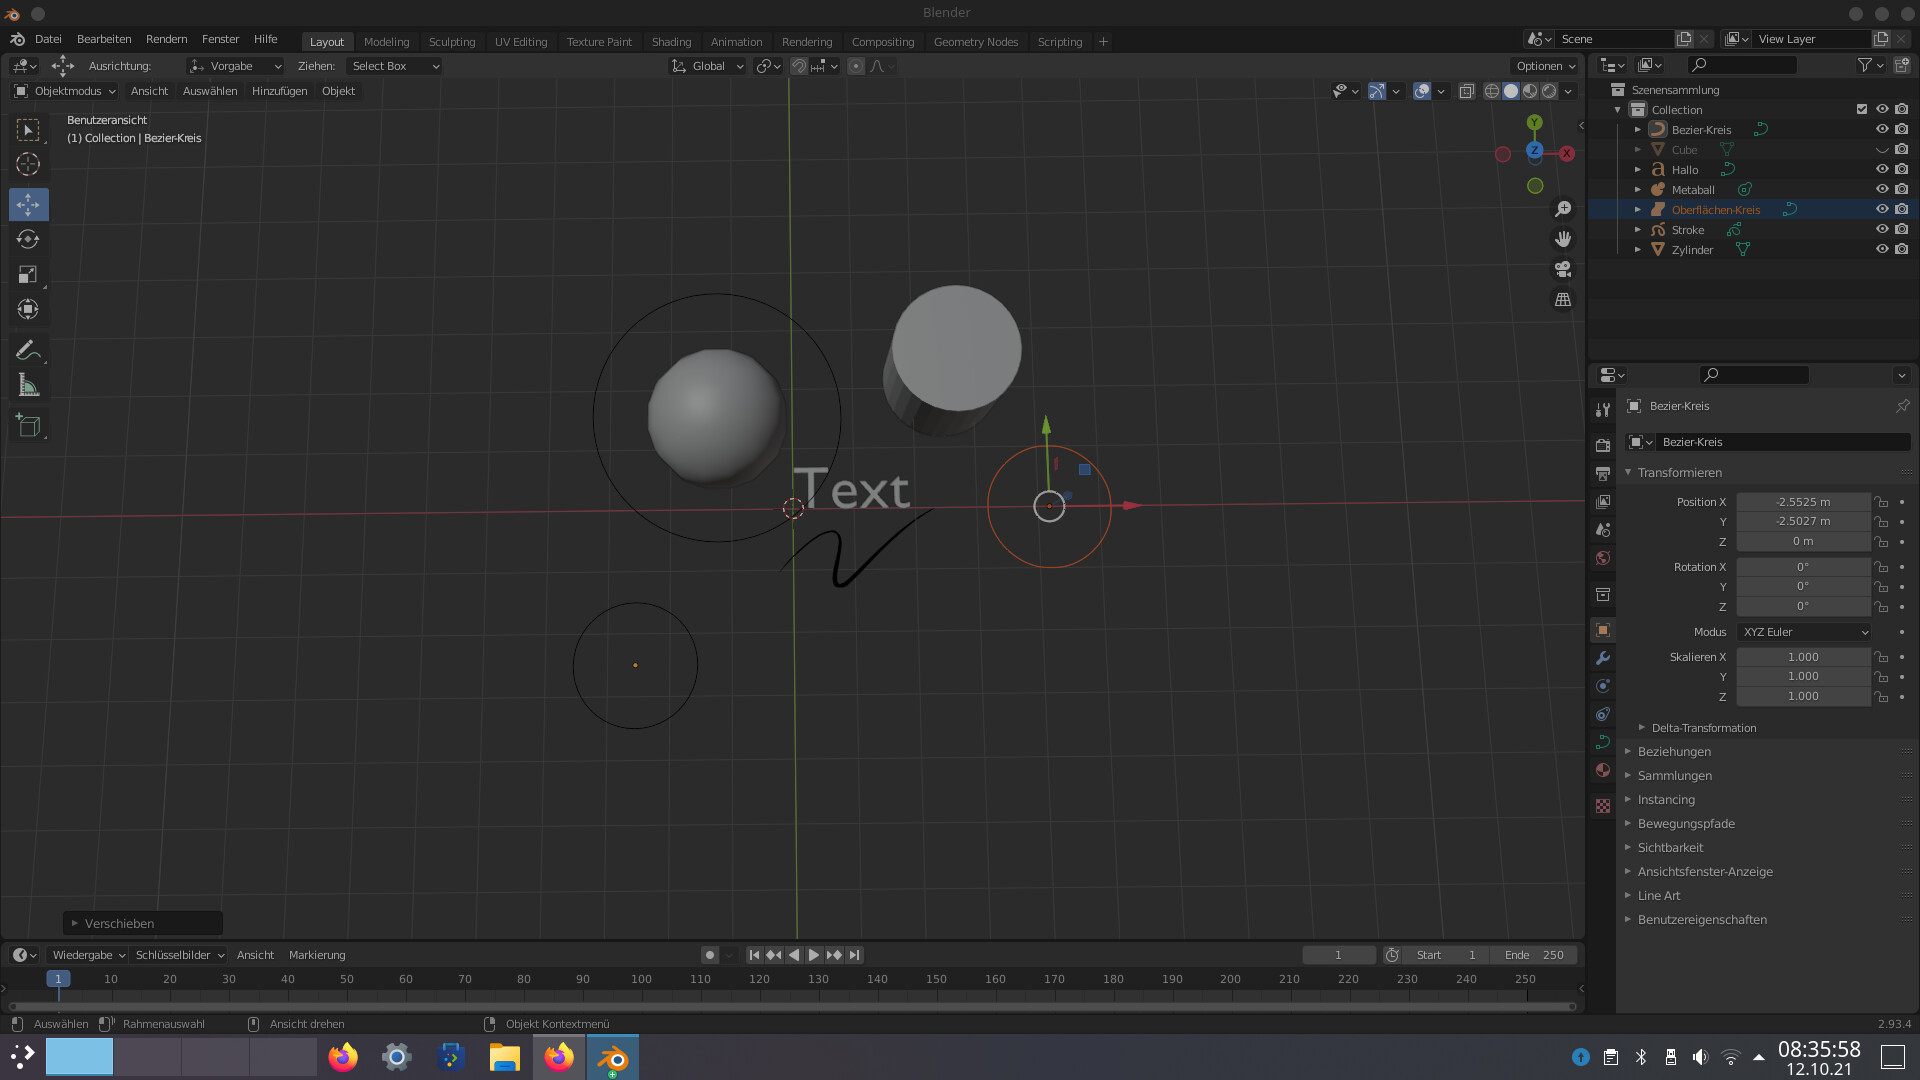Click the Optionen button
The image size is (1920, 1080).
tap(1545, 66)
